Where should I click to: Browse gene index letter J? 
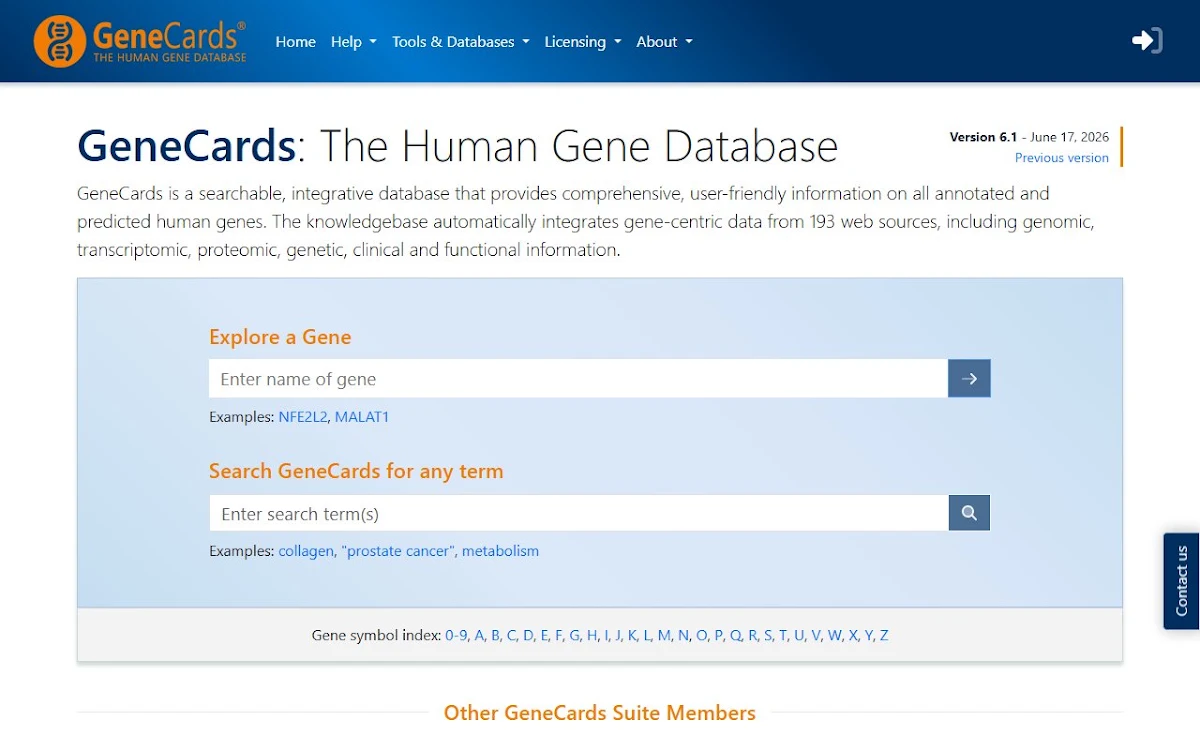coord(619,635)
